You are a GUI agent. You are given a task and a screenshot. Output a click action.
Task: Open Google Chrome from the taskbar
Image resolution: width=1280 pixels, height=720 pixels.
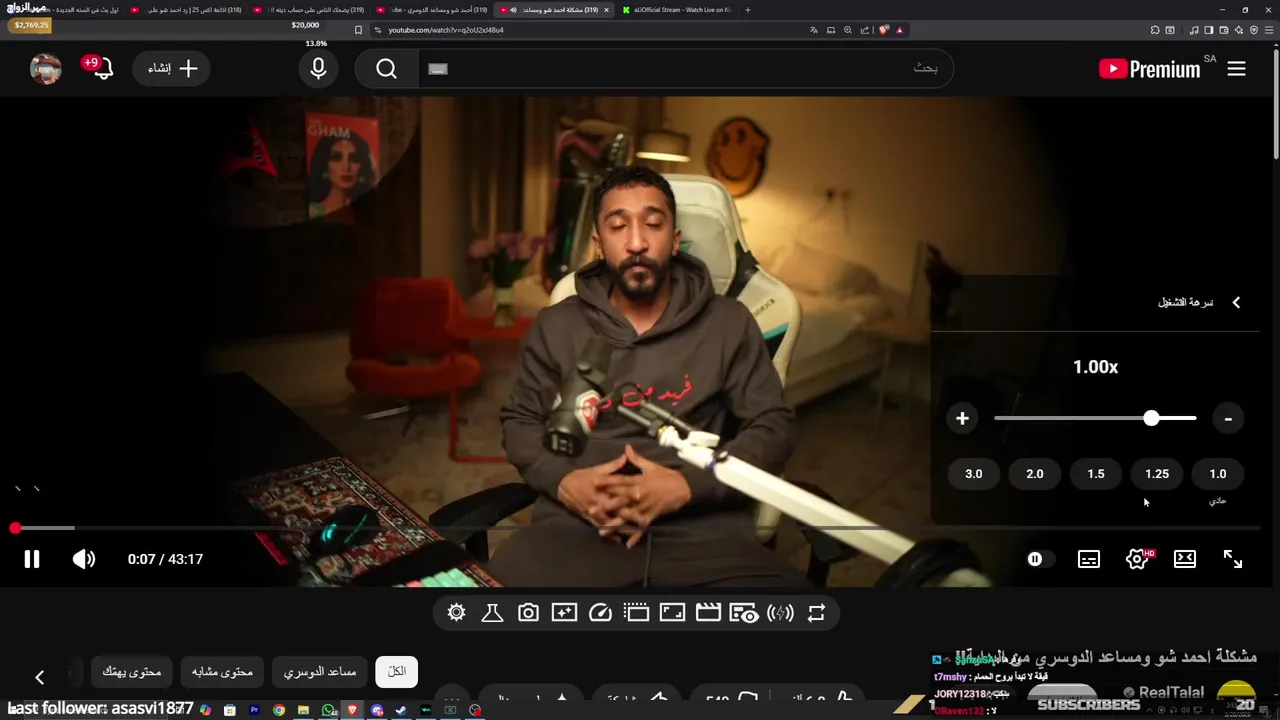tap(279, 710)
